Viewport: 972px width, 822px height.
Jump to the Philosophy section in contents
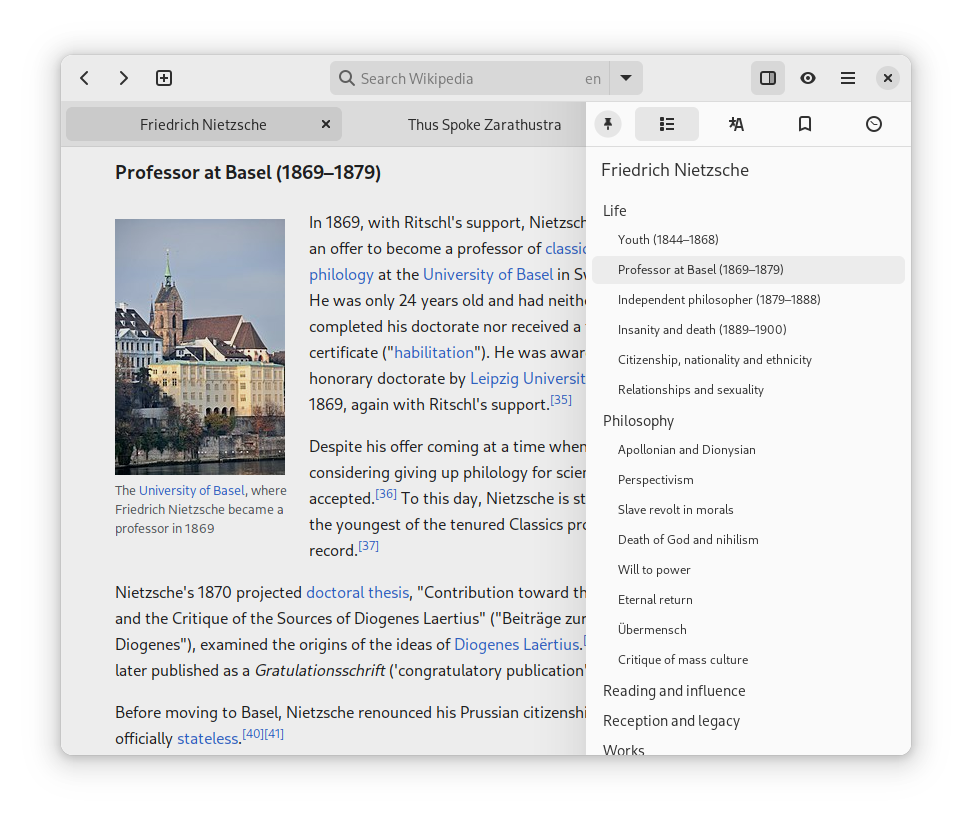pyautogui.click(x=638, y=421)
